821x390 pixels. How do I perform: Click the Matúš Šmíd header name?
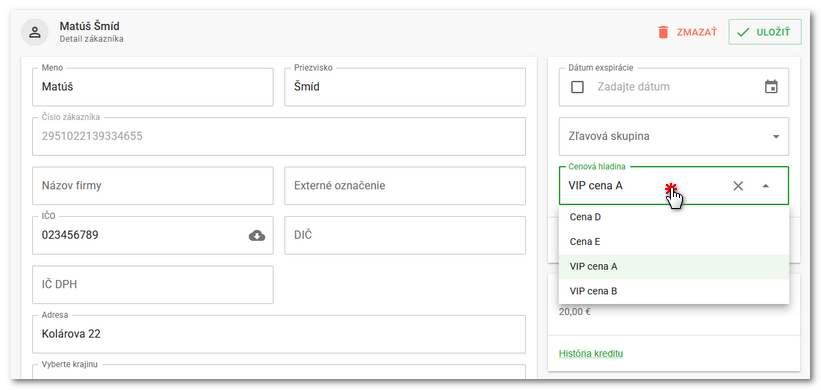coord(90,26)
